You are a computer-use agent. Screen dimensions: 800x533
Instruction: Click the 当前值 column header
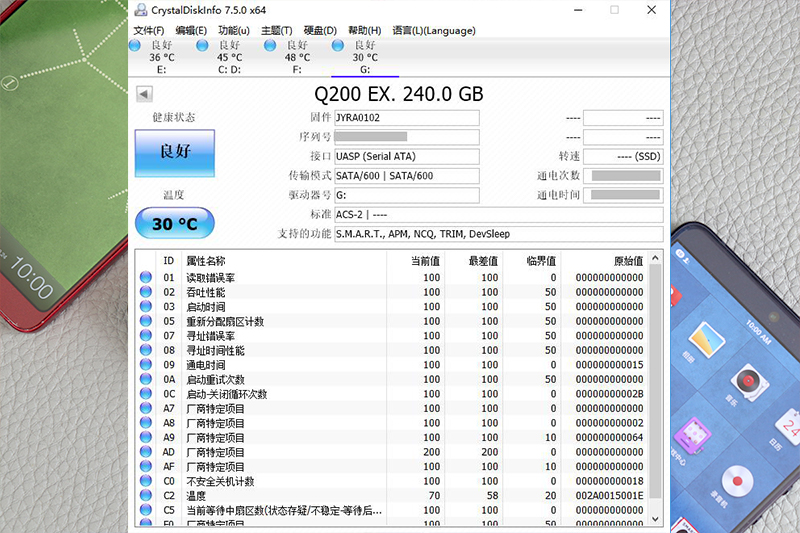coord(426,261)
